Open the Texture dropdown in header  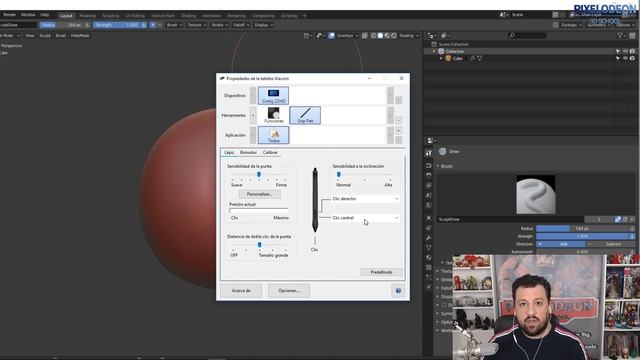[x=196, y=25]
